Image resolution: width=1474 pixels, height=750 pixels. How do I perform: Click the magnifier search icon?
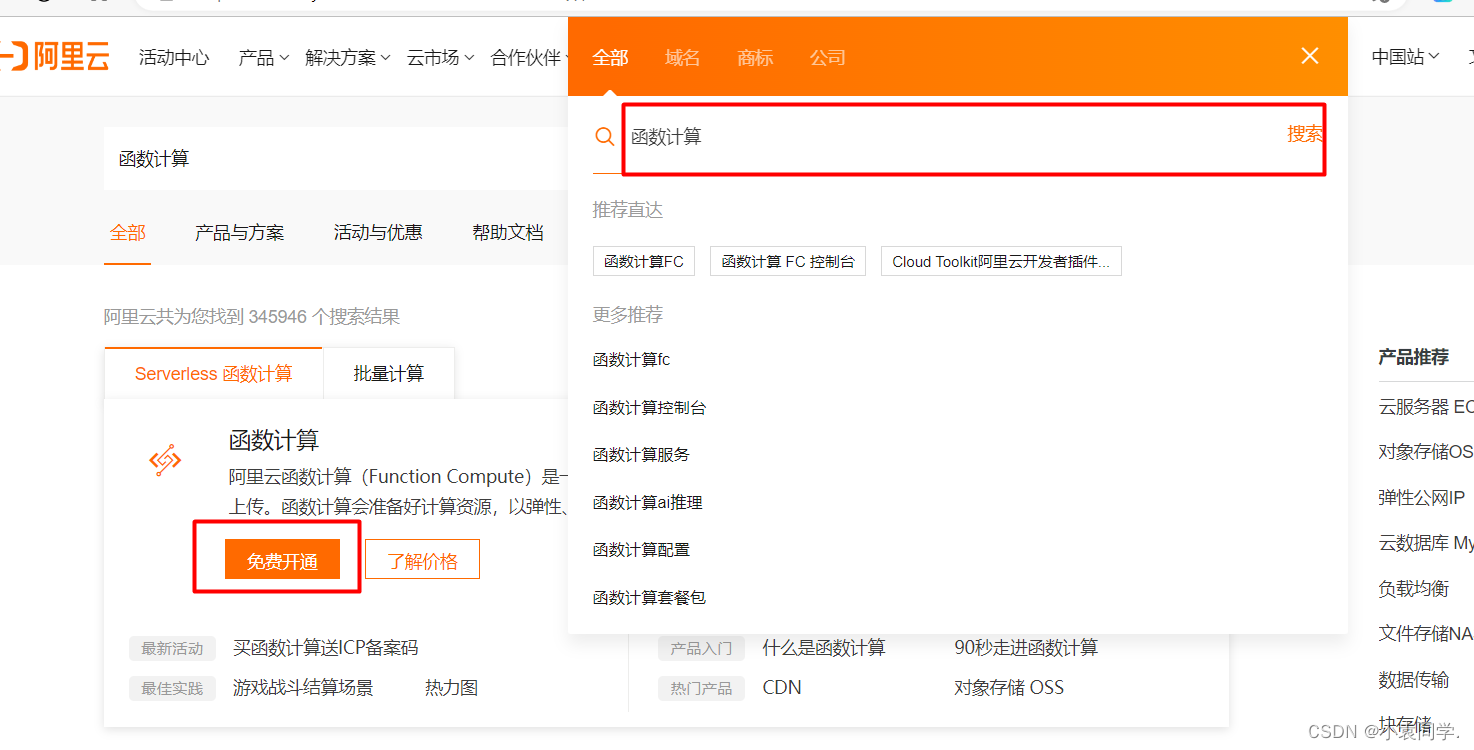coord(604,136)
